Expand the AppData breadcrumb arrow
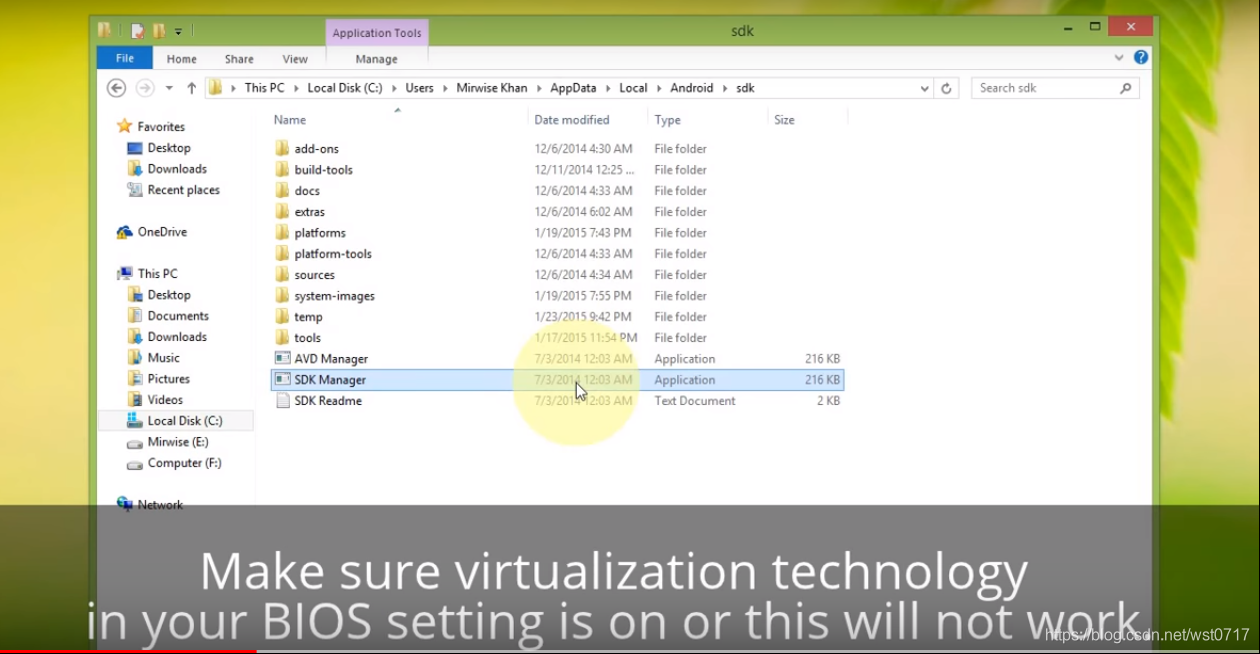1260x654 pixels. (x=607, y=88)
